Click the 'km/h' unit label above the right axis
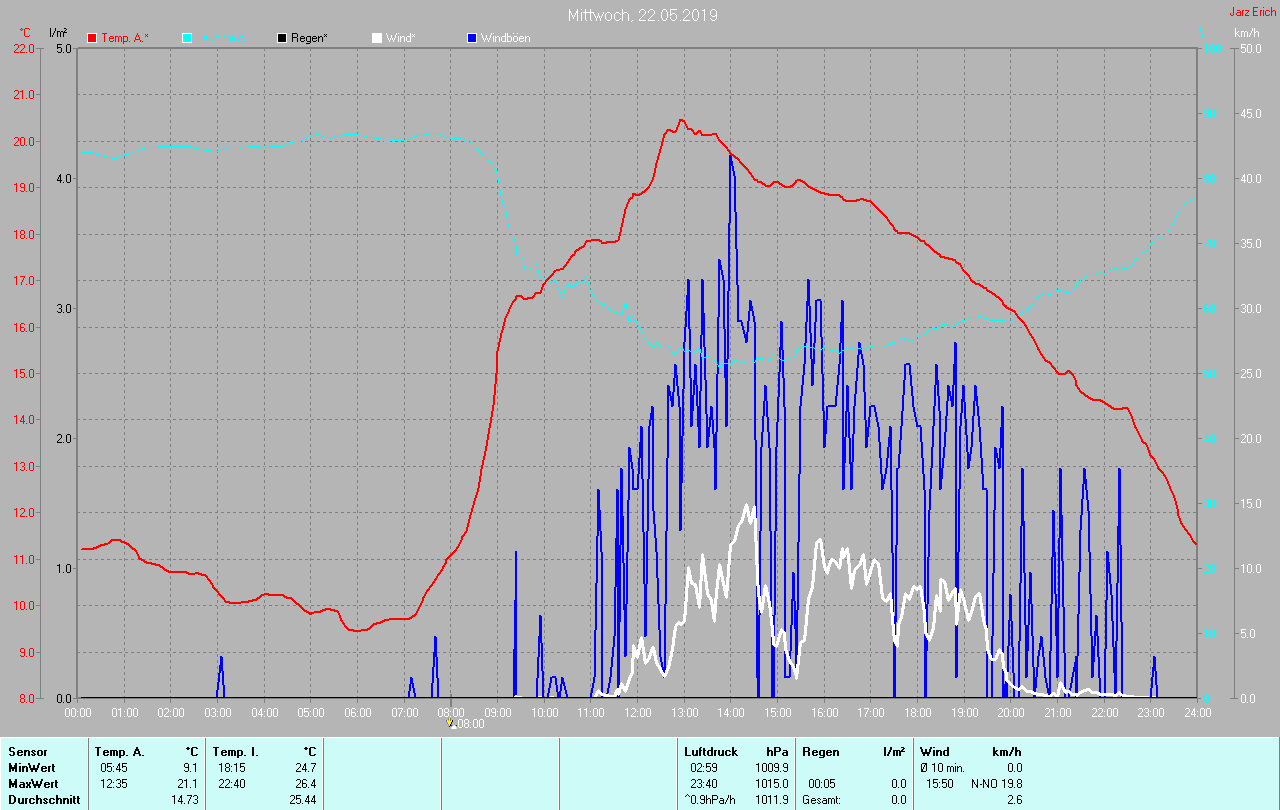 (x=1247, y=33)
